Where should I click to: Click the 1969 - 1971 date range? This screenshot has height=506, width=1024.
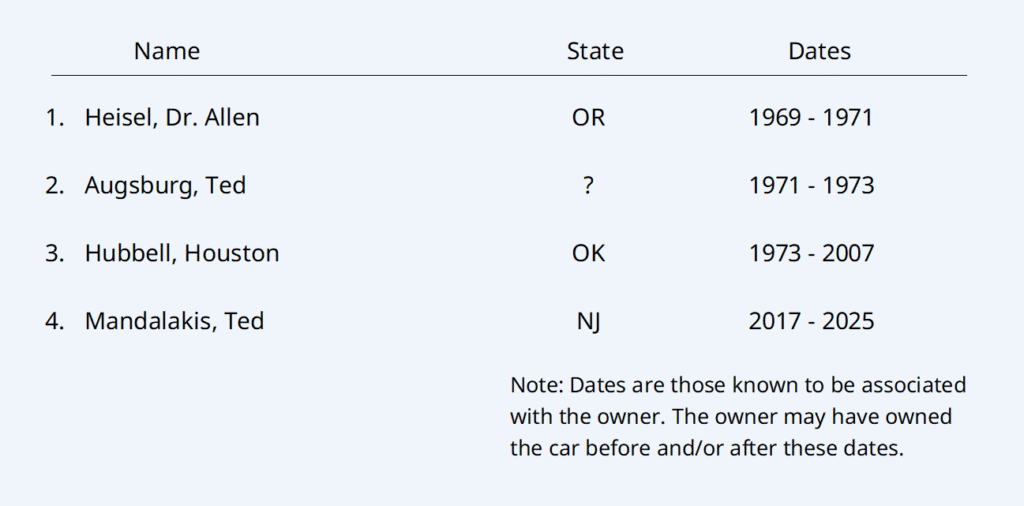point(811,117)
